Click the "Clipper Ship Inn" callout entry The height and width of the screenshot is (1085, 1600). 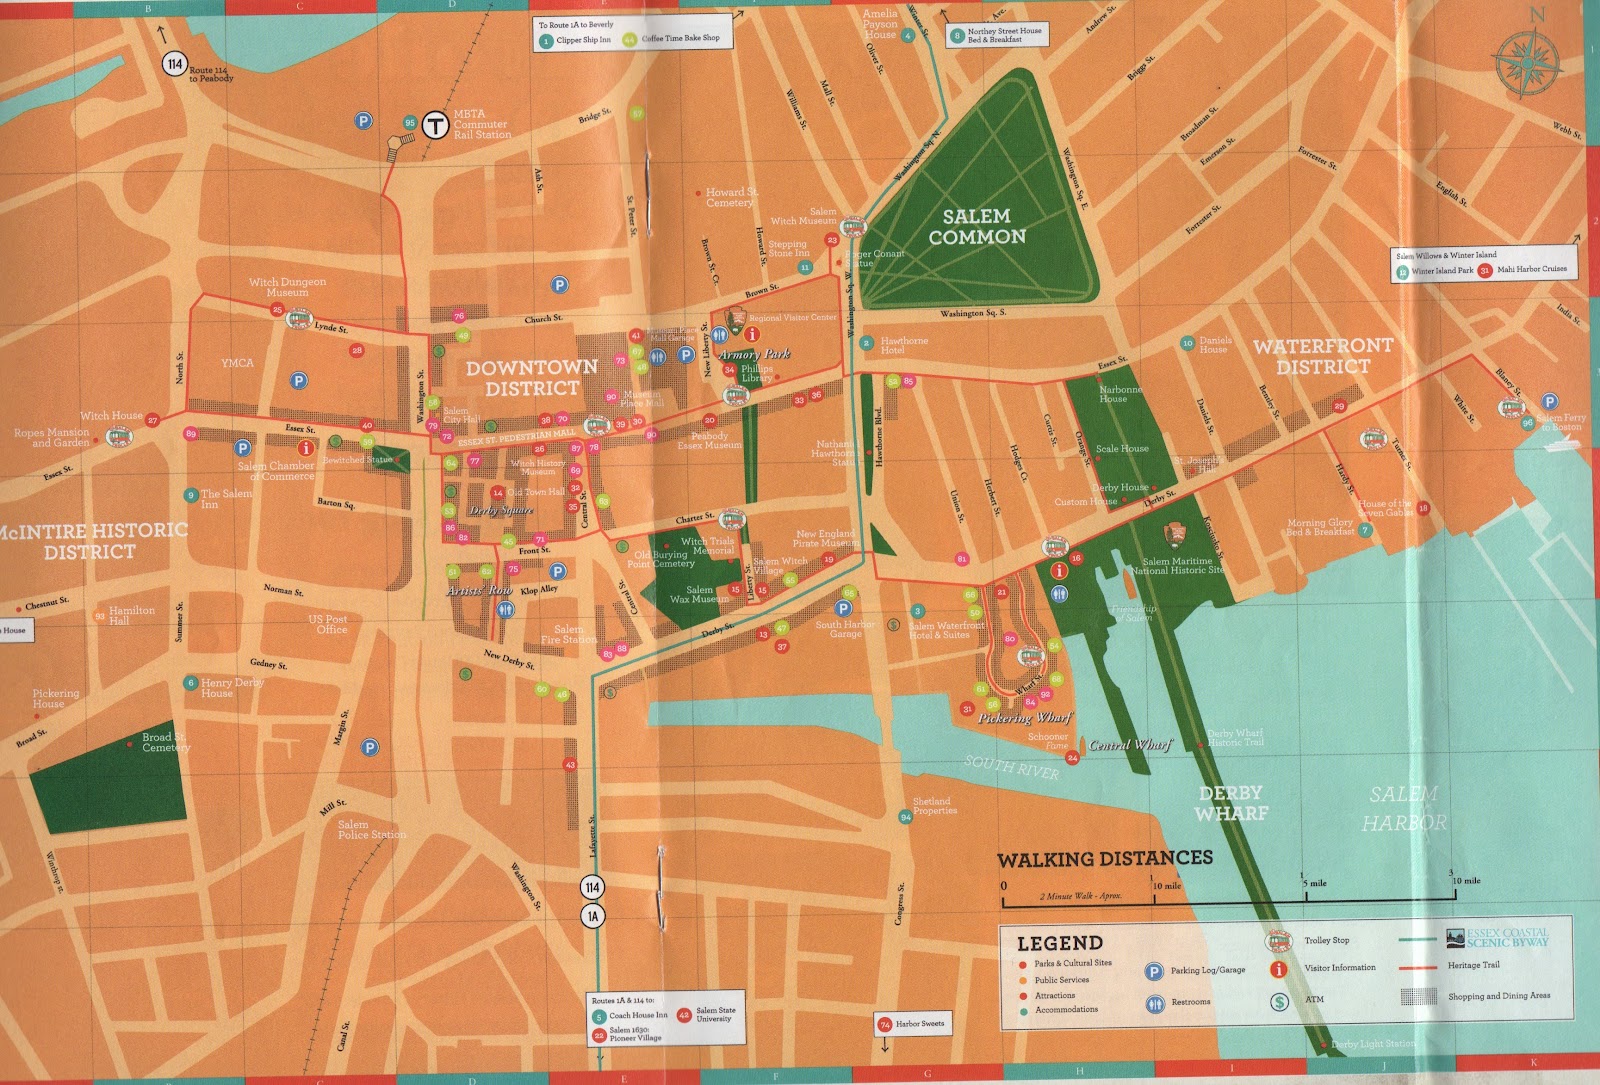[575, 40]
